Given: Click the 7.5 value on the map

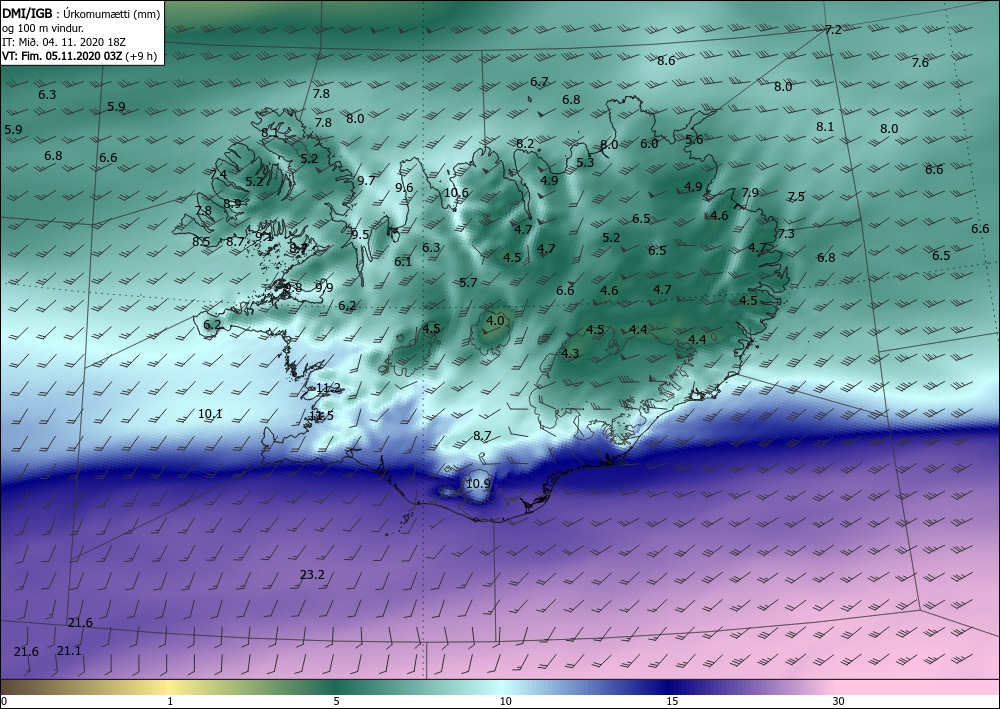Looking at the screenshot, I should pos(795,197).
